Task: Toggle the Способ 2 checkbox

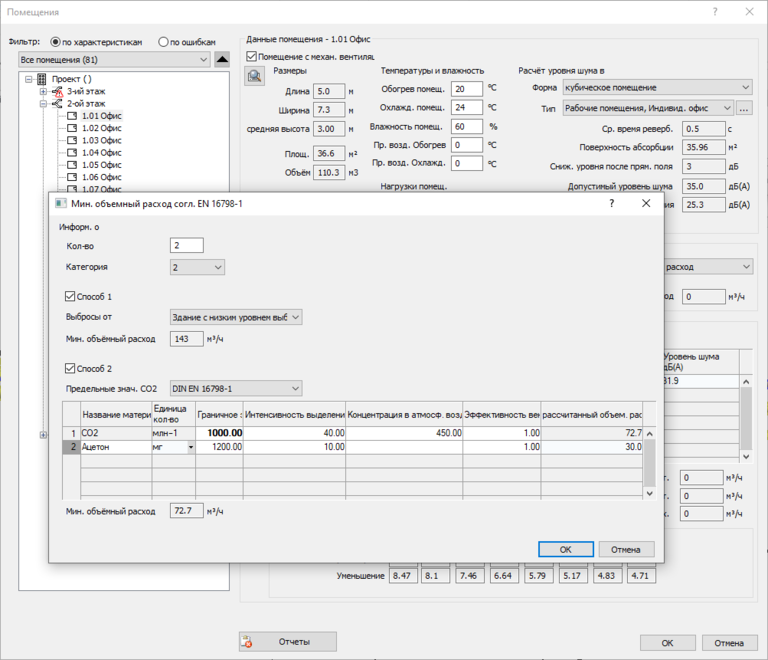Action: (x=70, y=369)
